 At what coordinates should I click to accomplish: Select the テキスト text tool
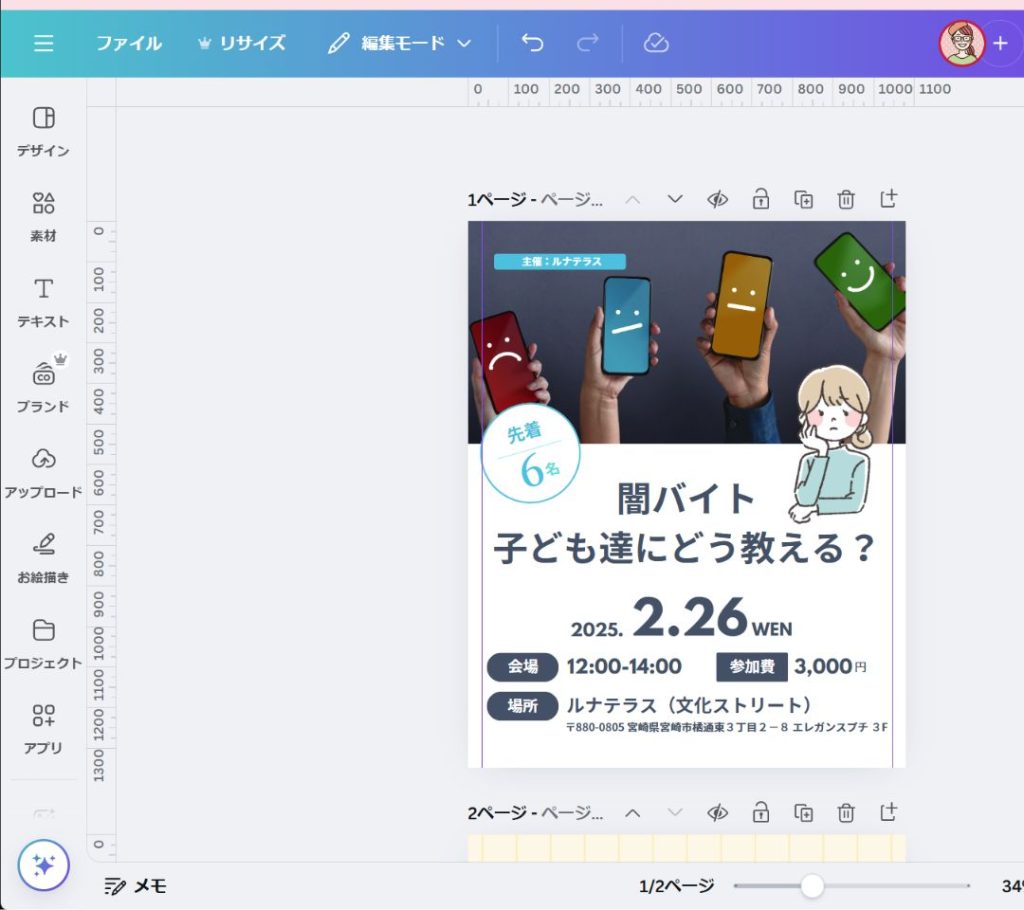point(43,301)
